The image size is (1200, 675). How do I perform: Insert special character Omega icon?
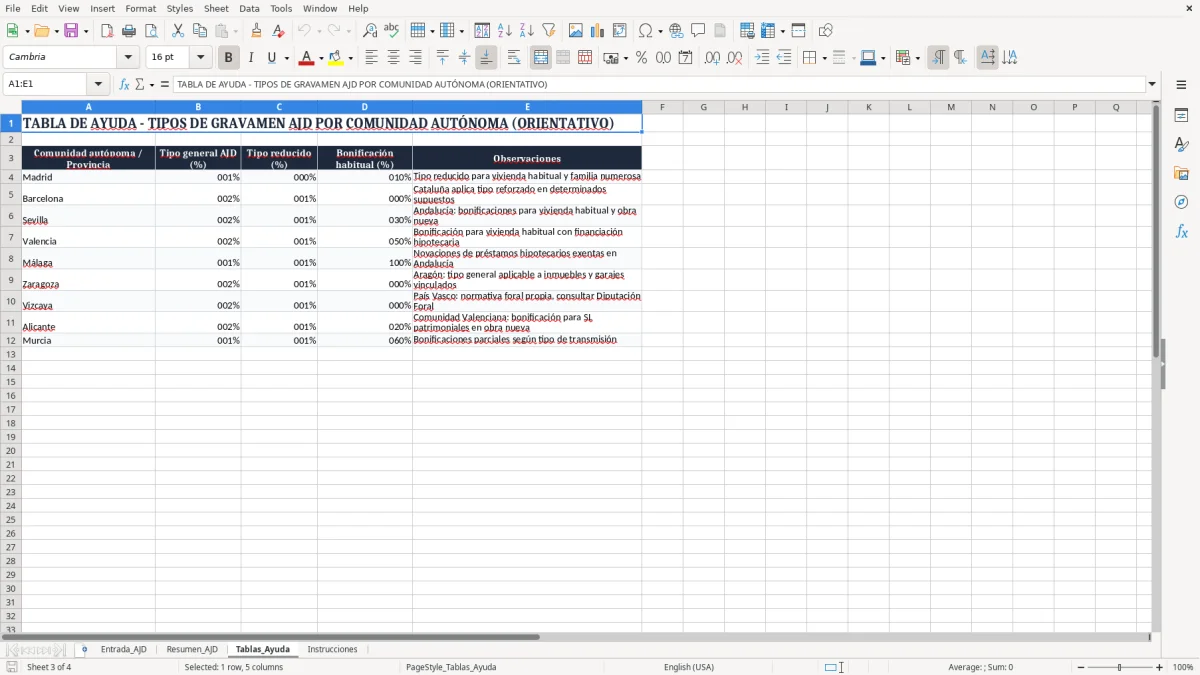pos(646,31)
